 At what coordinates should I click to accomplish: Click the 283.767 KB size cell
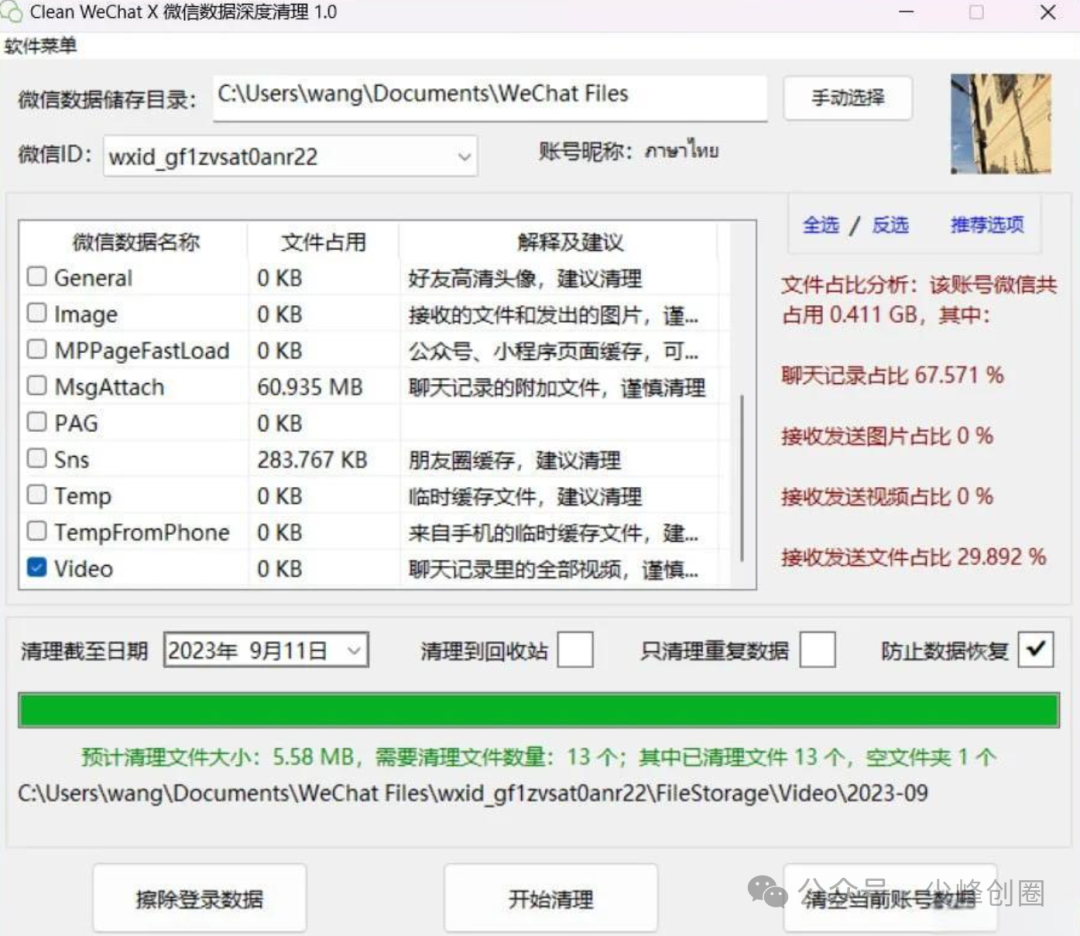[312, 460]
